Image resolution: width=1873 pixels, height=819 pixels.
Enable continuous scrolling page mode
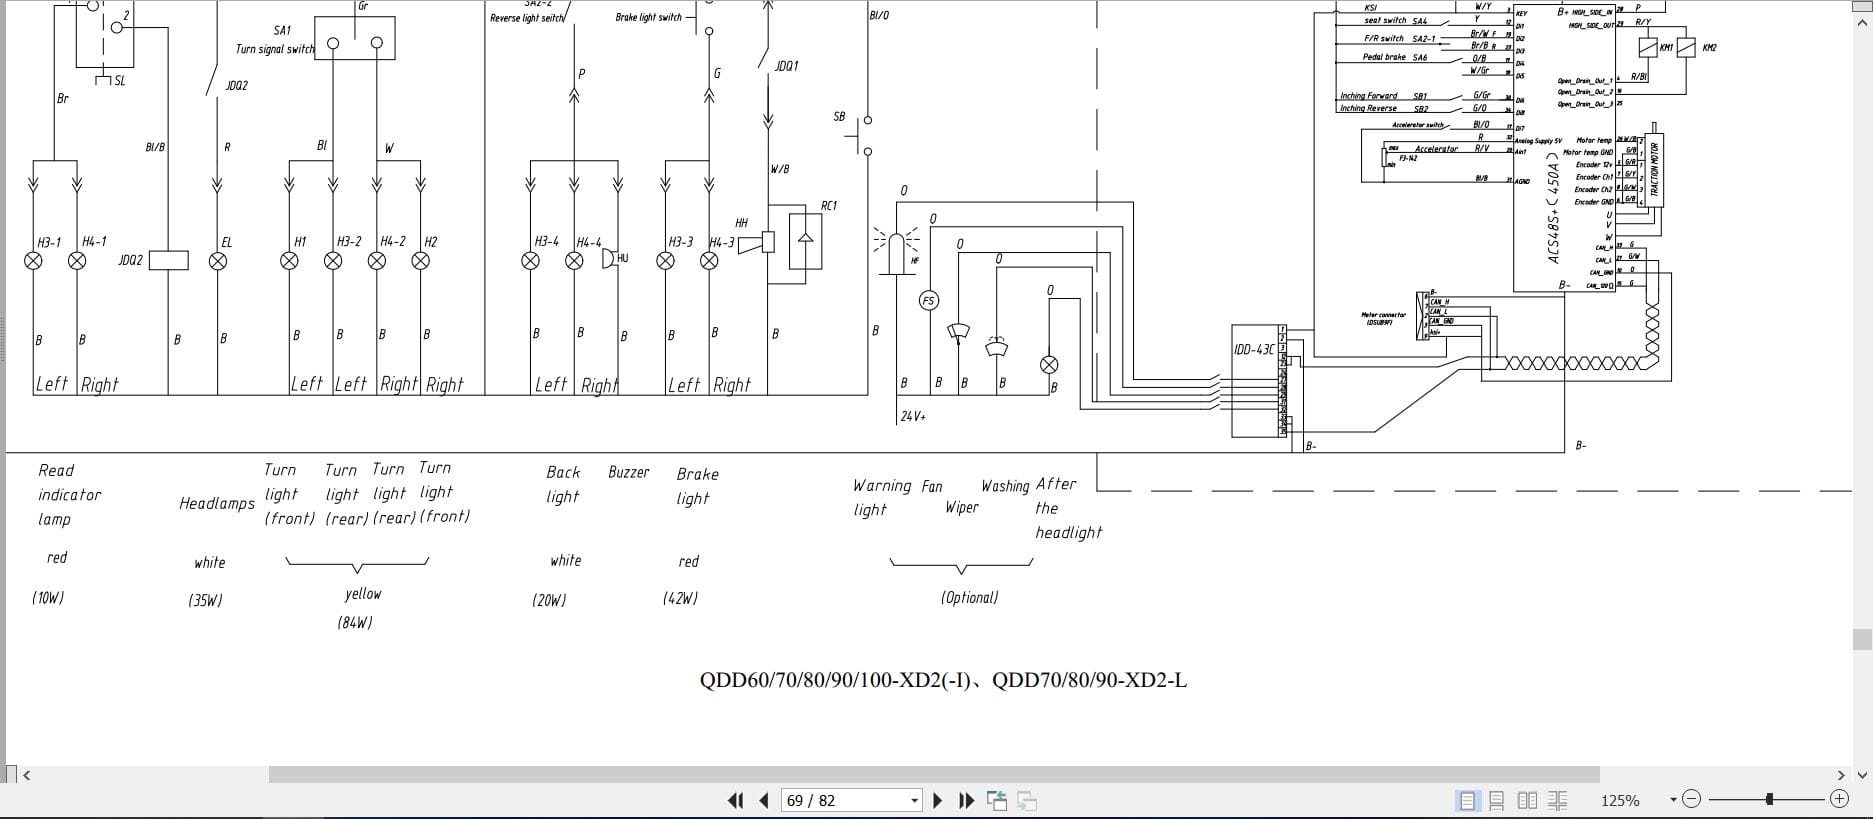click(1497, 800)
